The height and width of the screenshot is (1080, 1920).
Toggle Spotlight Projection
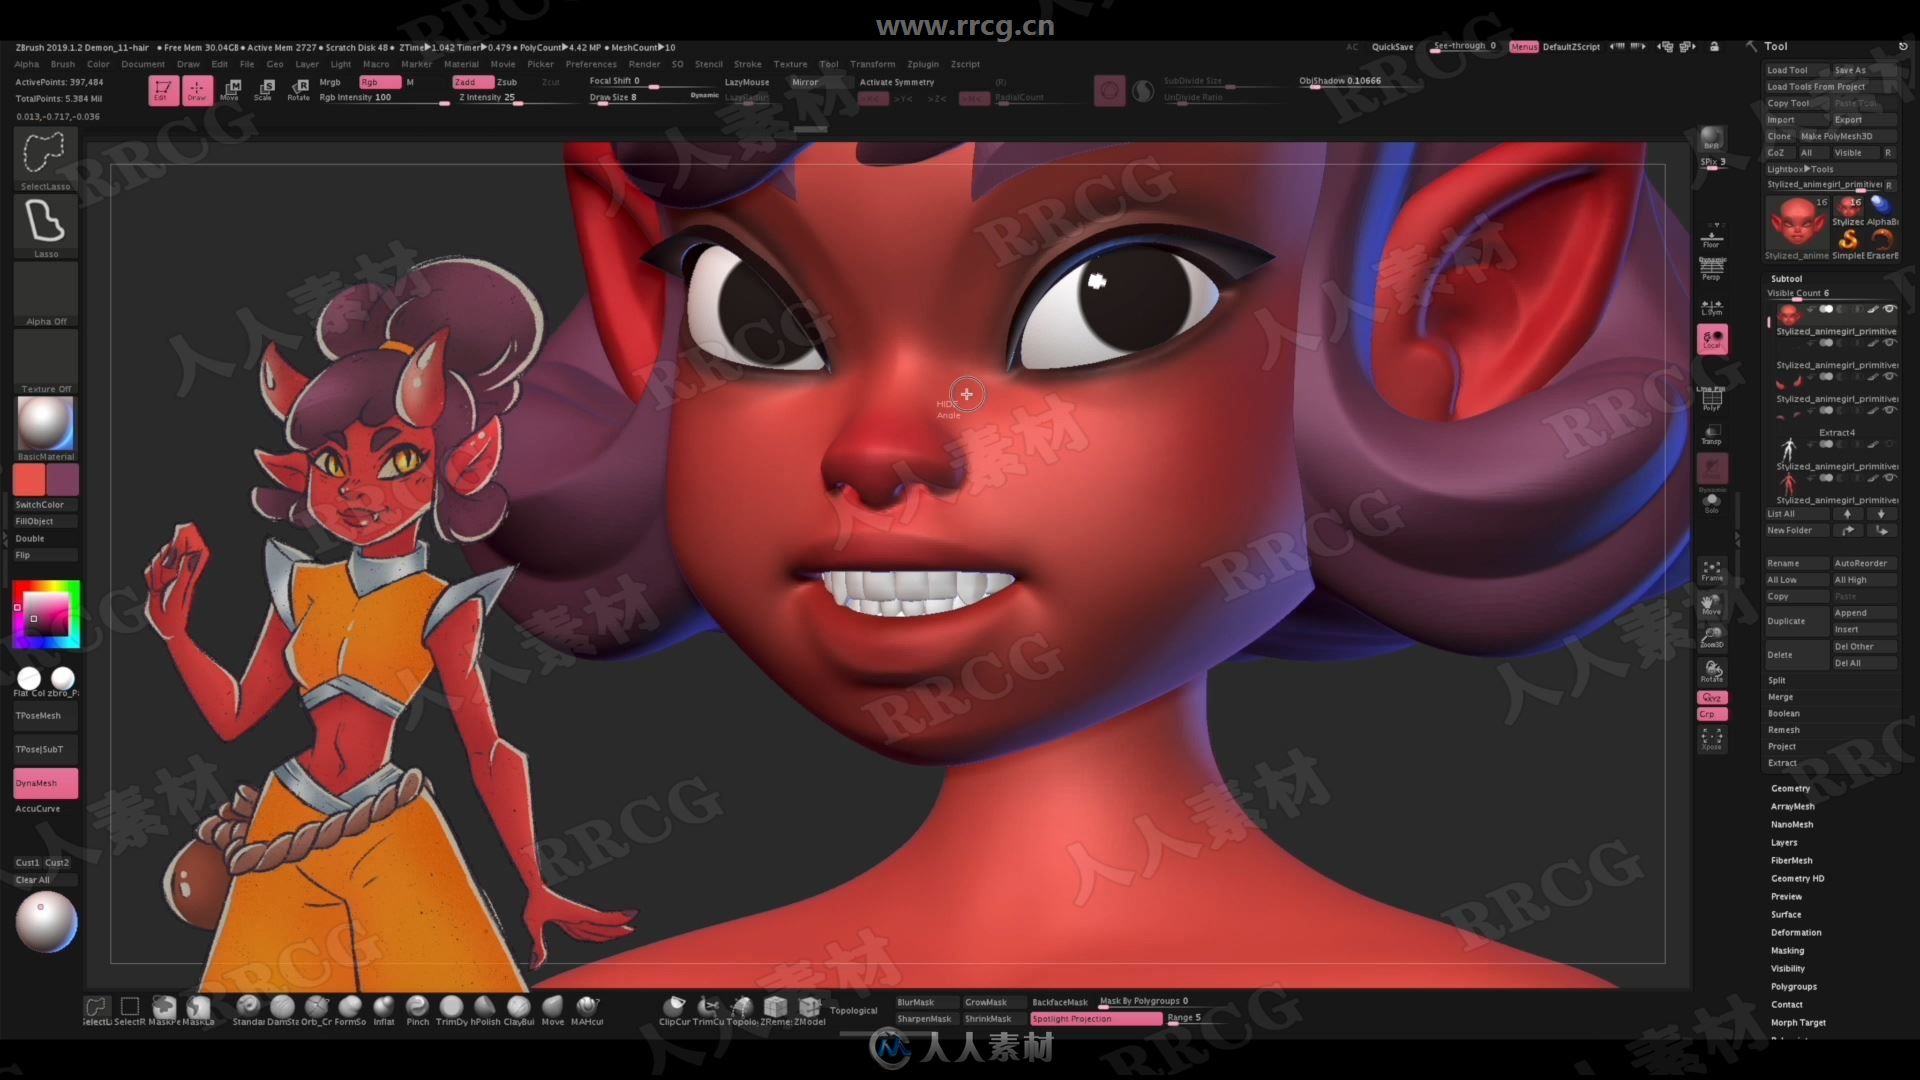pos(1096,1019)
